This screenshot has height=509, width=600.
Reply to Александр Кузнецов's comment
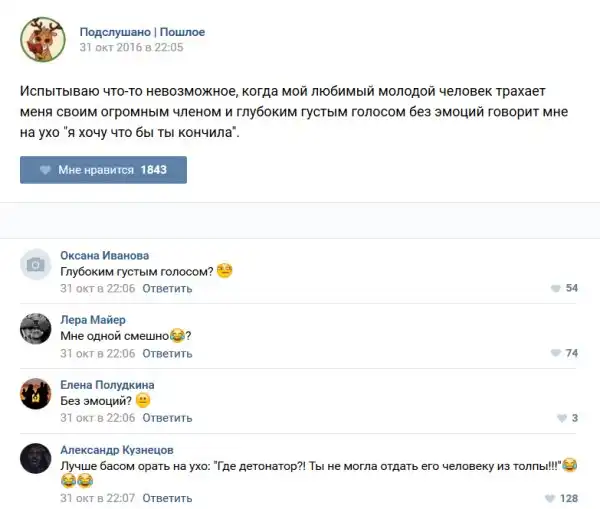167,498
